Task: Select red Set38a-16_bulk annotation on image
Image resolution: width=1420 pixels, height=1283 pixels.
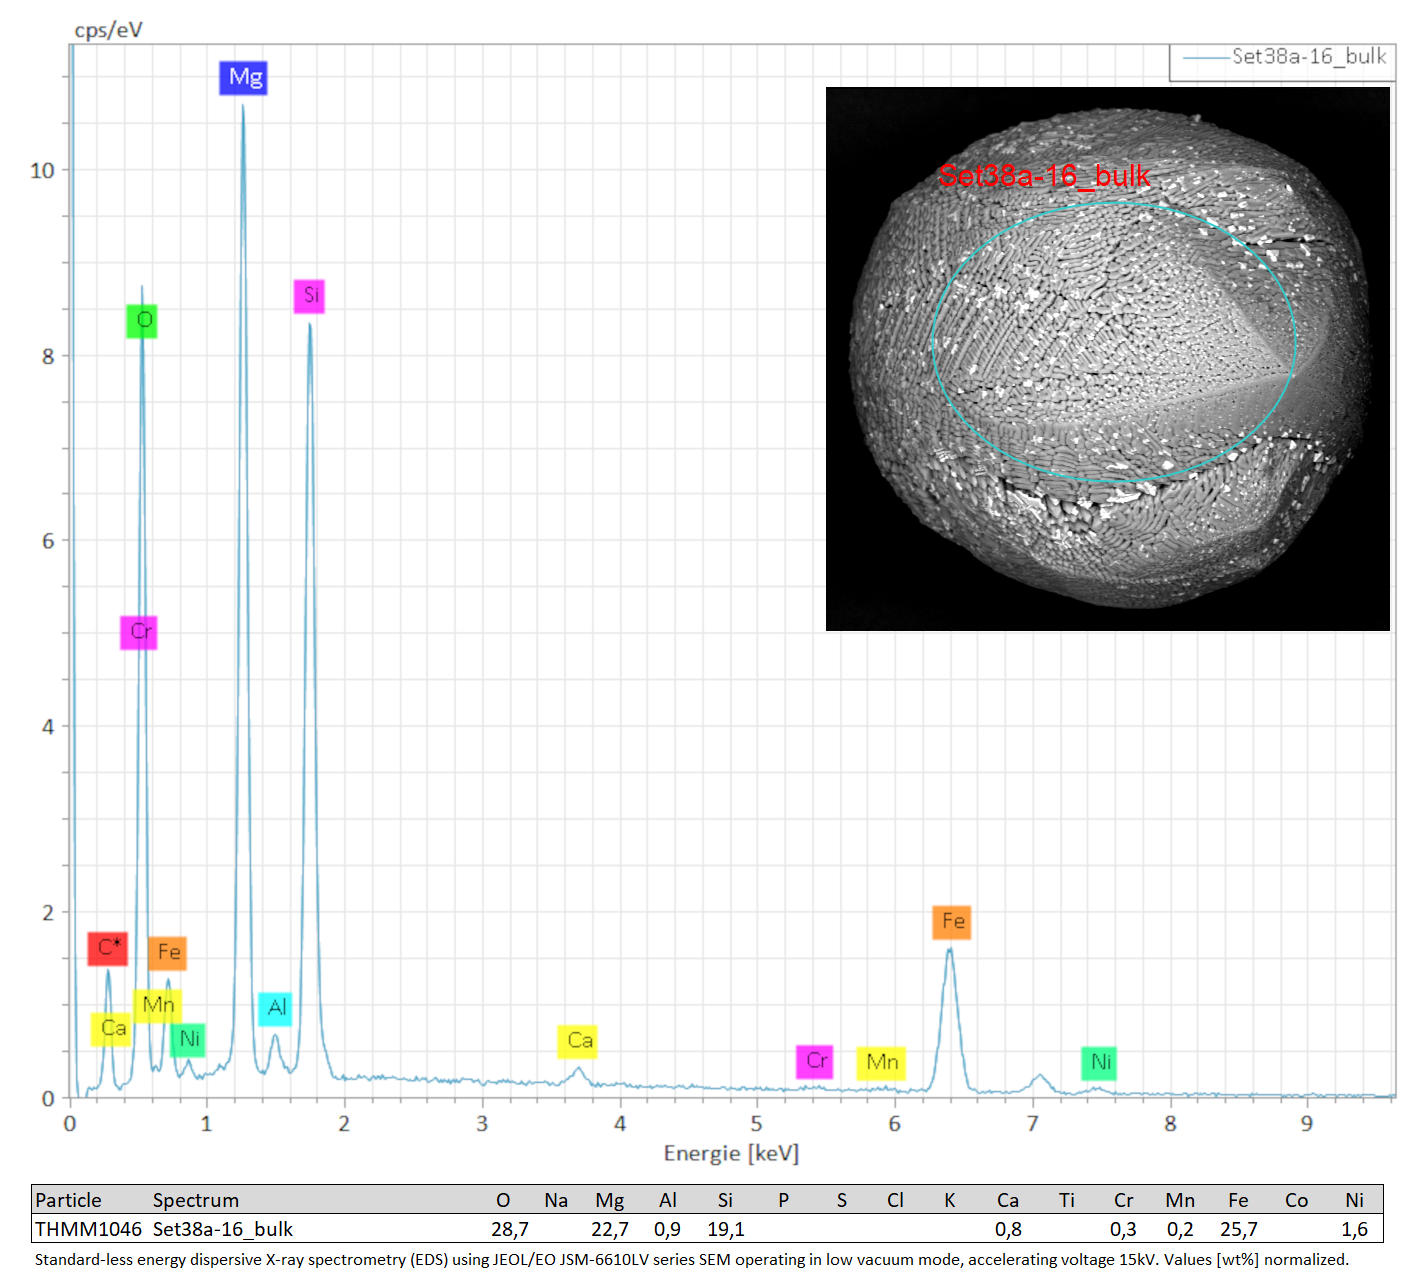Action: click(1044, 176)
